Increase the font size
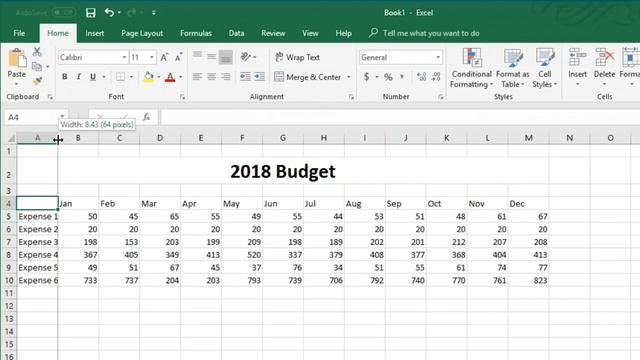The width and height of the screenshot is (640, 360). pyautogui.click(x=164, y=58)
